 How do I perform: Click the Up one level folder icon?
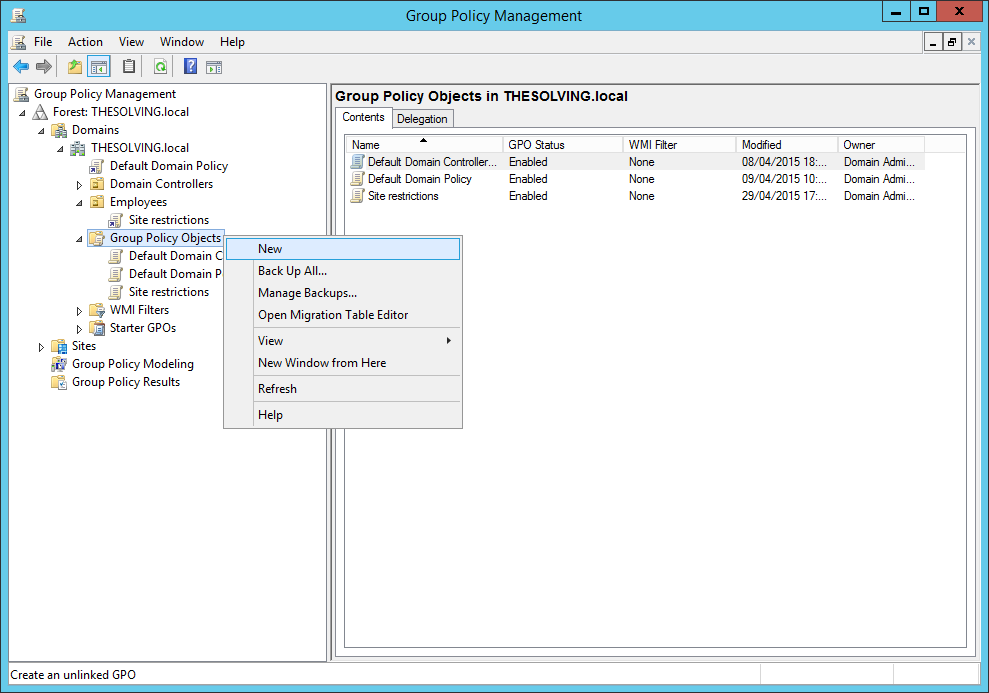tap(75, 66)
